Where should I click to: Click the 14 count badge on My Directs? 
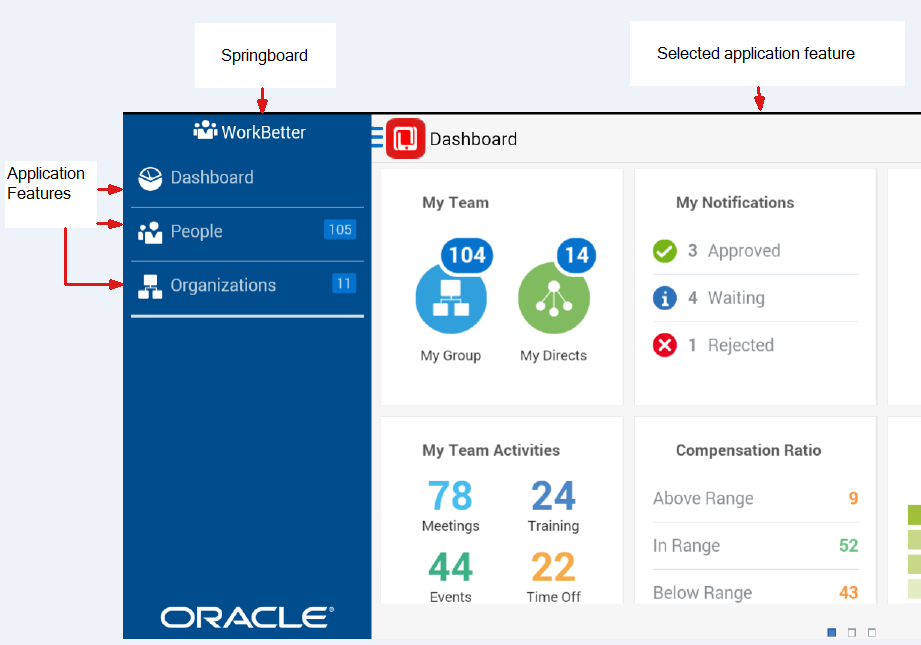576,256
